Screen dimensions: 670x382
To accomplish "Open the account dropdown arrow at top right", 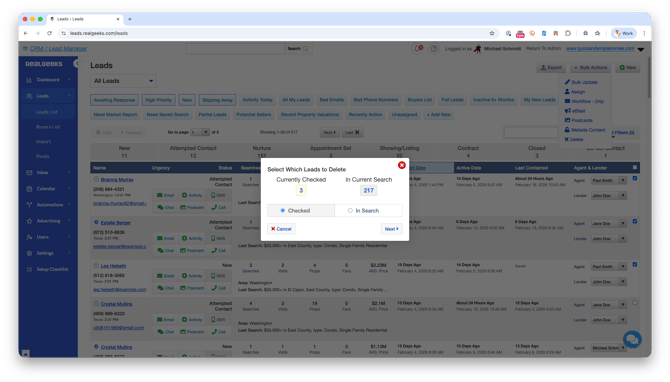I will 641,49.
